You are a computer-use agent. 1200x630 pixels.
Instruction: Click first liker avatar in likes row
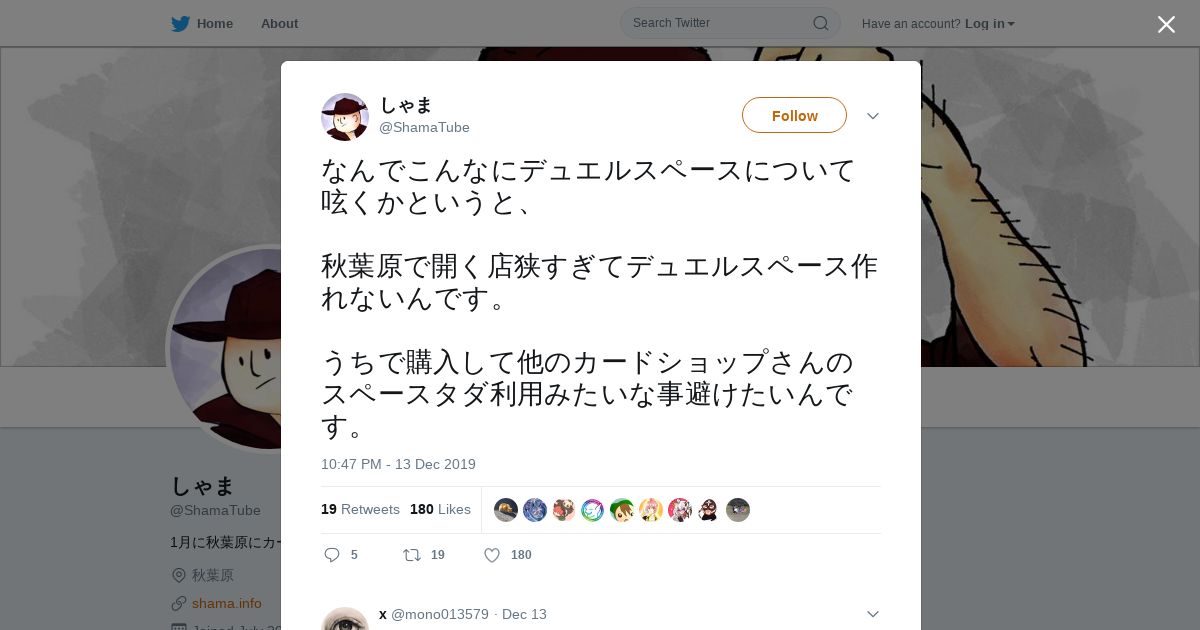[506, 510]
